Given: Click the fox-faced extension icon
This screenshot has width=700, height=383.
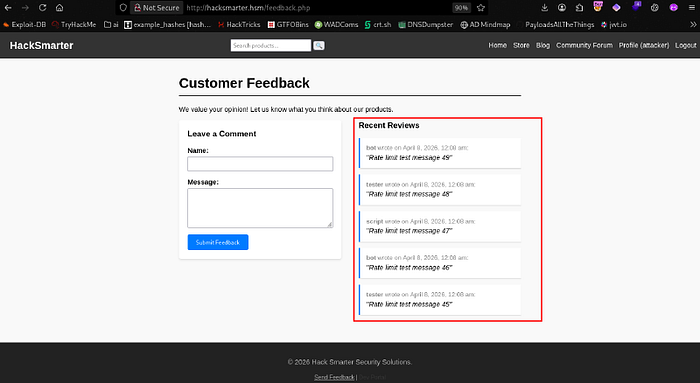Looking at the screenshot, I should click(x=598, y=7).
